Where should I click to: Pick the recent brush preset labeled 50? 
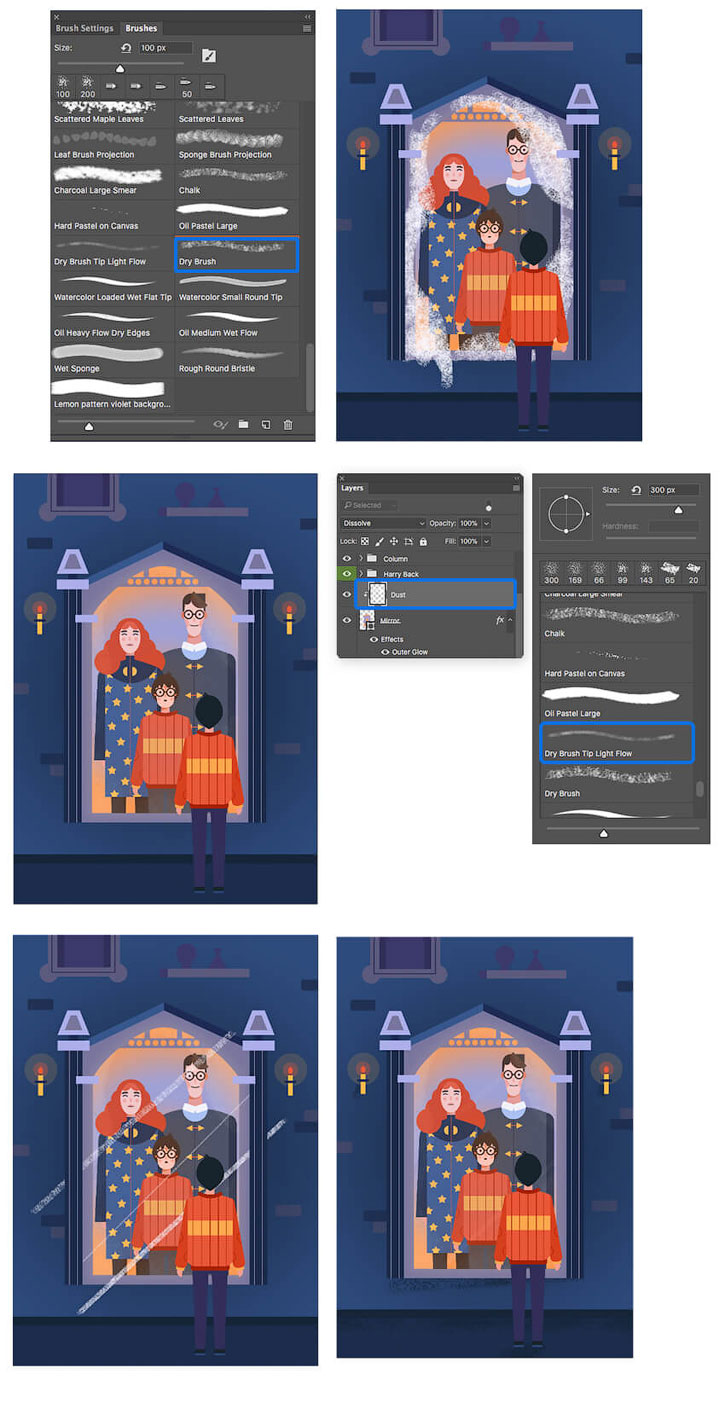[186, 87]
